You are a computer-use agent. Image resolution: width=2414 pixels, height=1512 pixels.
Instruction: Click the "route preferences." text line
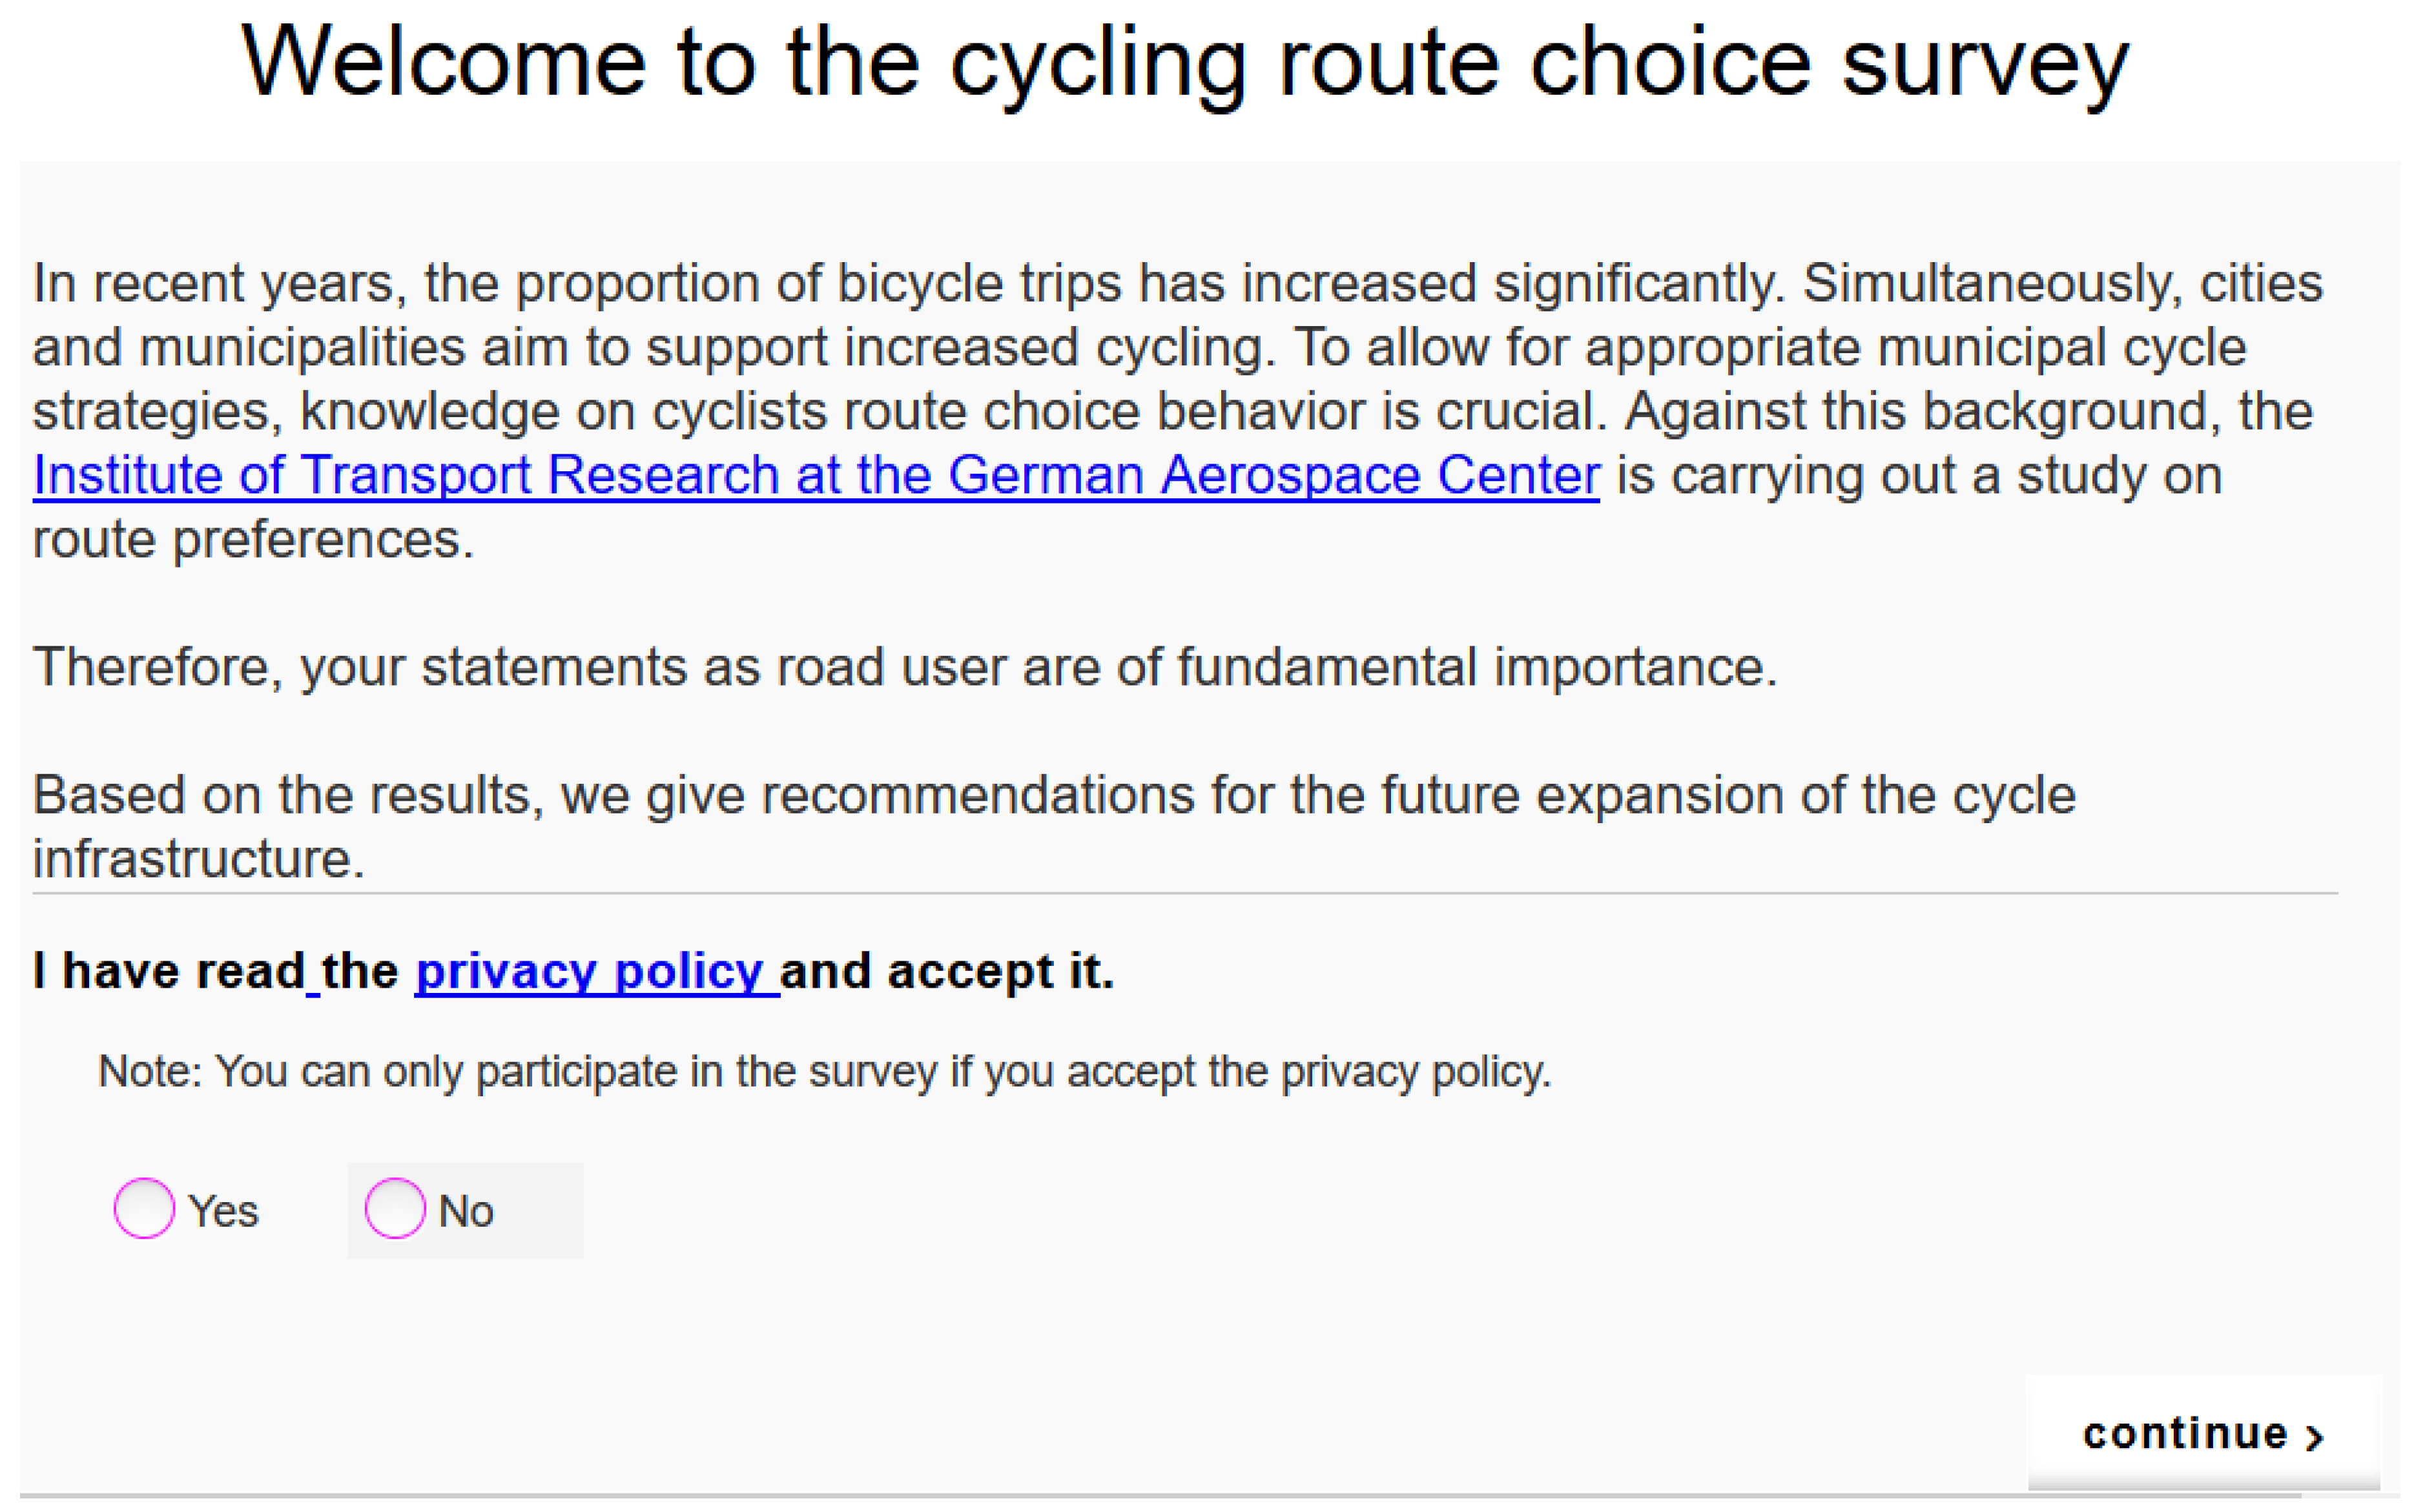pos(253,540)
